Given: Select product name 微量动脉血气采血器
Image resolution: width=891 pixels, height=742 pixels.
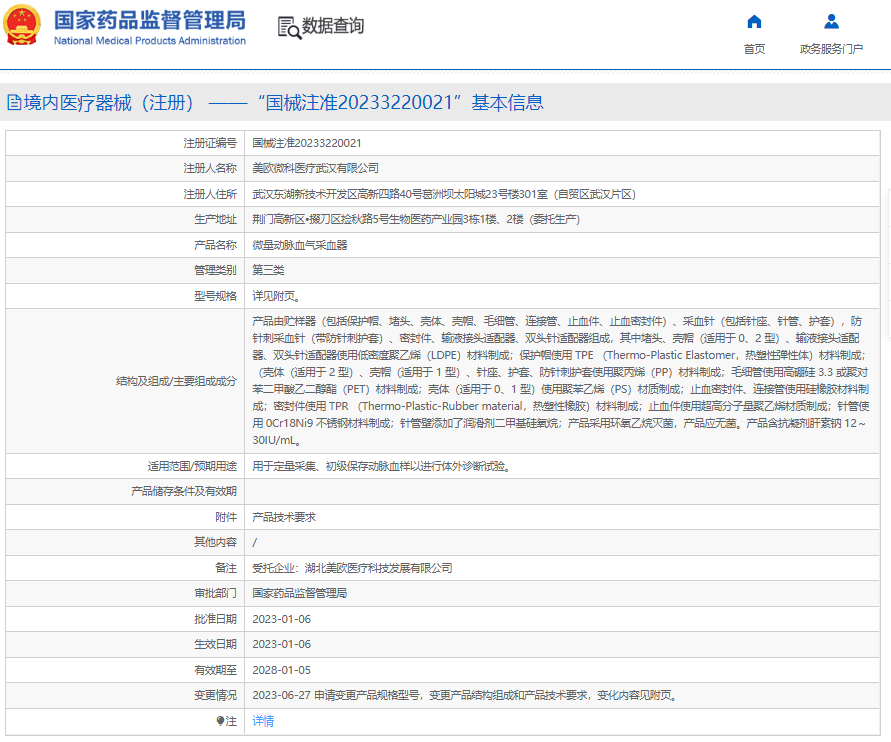Looking at the screenshot, I should (x=299, y=245).
